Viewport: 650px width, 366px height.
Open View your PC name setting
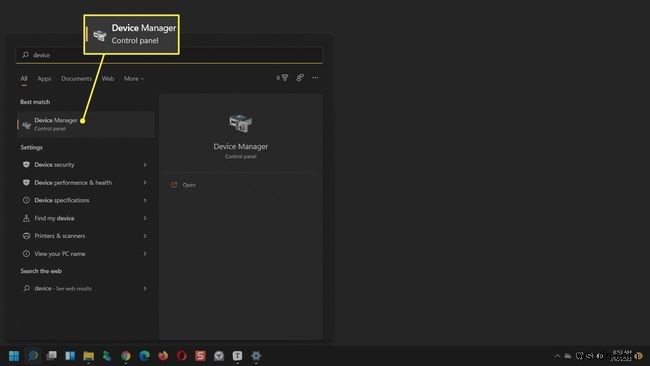86,254
